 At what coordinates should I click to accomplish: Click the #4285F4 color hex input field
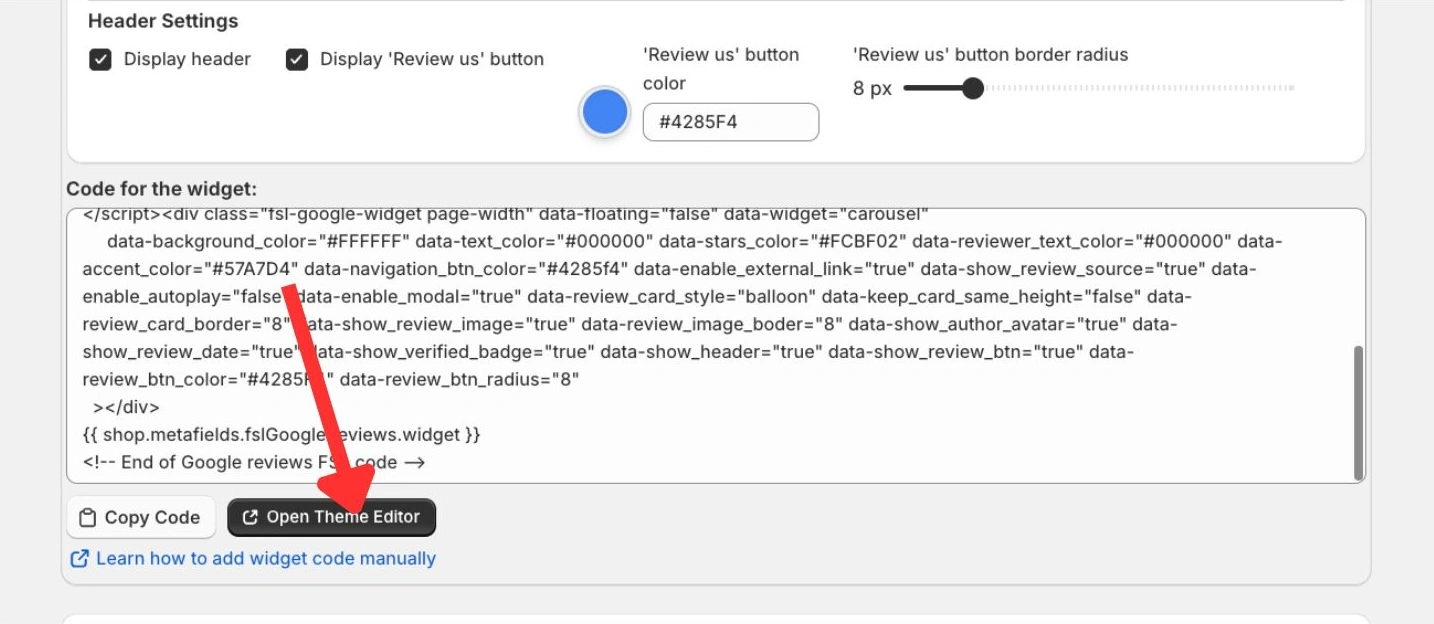click(731, 122)
